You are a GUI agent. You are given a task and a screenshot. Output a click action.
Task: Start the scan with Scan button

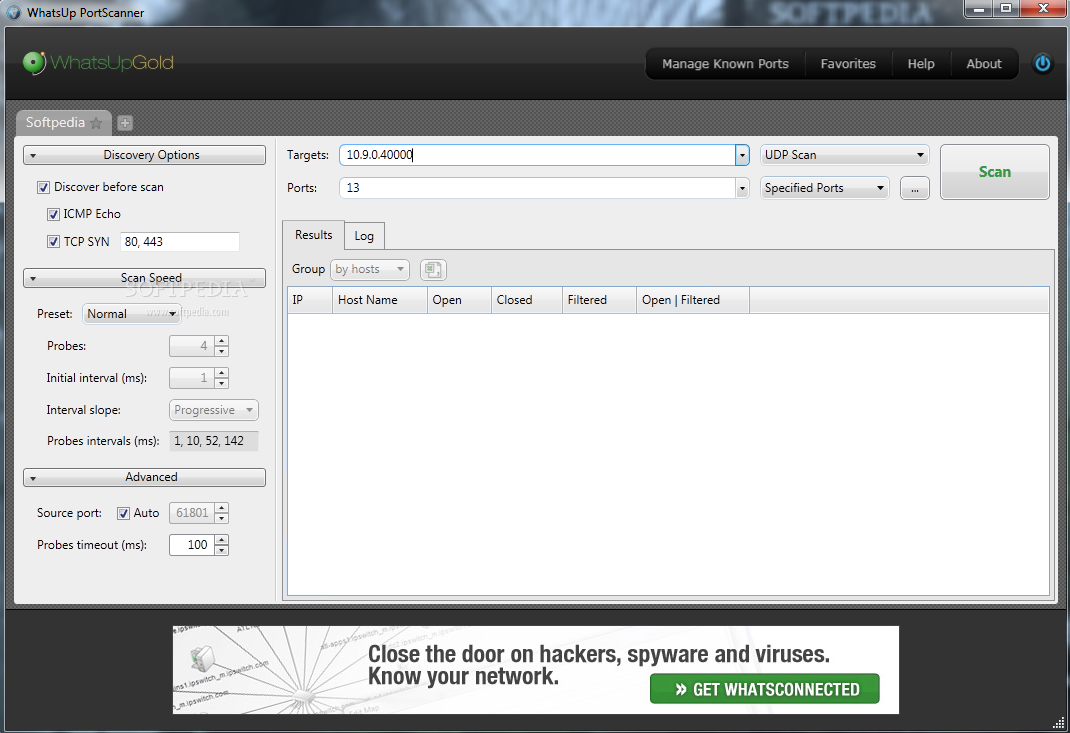point(995,172)
